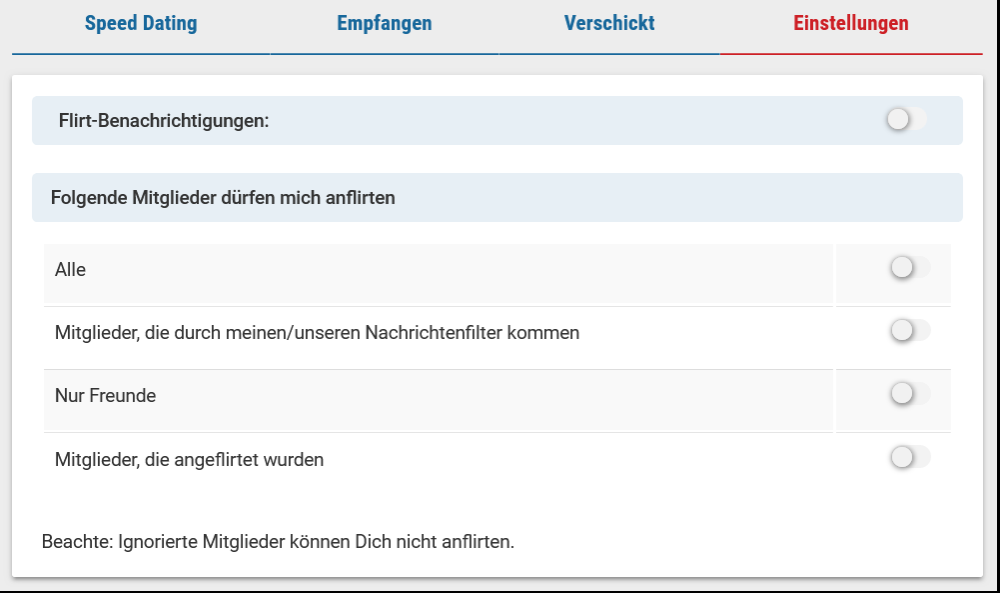
Task: Select the Einstellungen tab
Action: coord(851,24)
